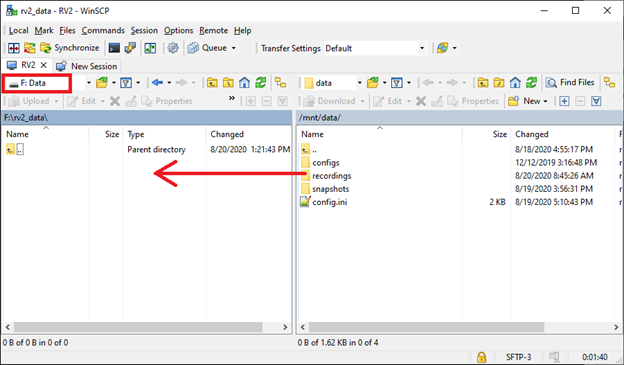This screenshot has width=624, height=365.
Task: Open the Commands menu
Action: click(103, 31)
